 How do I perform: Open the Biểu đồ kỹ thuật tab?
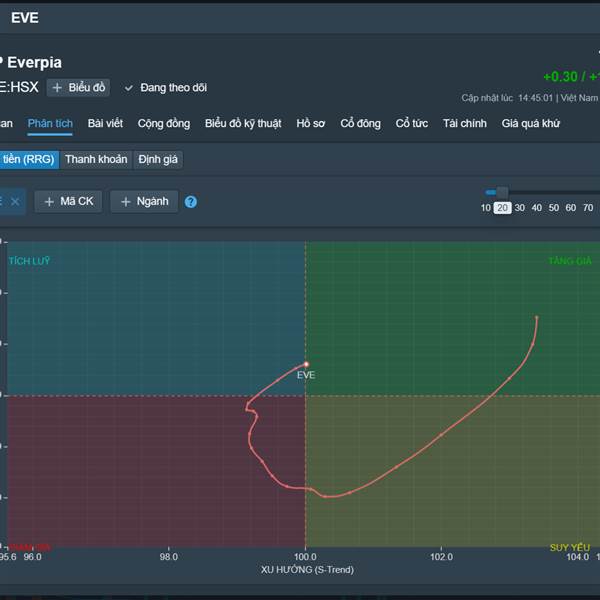point(243,123)
